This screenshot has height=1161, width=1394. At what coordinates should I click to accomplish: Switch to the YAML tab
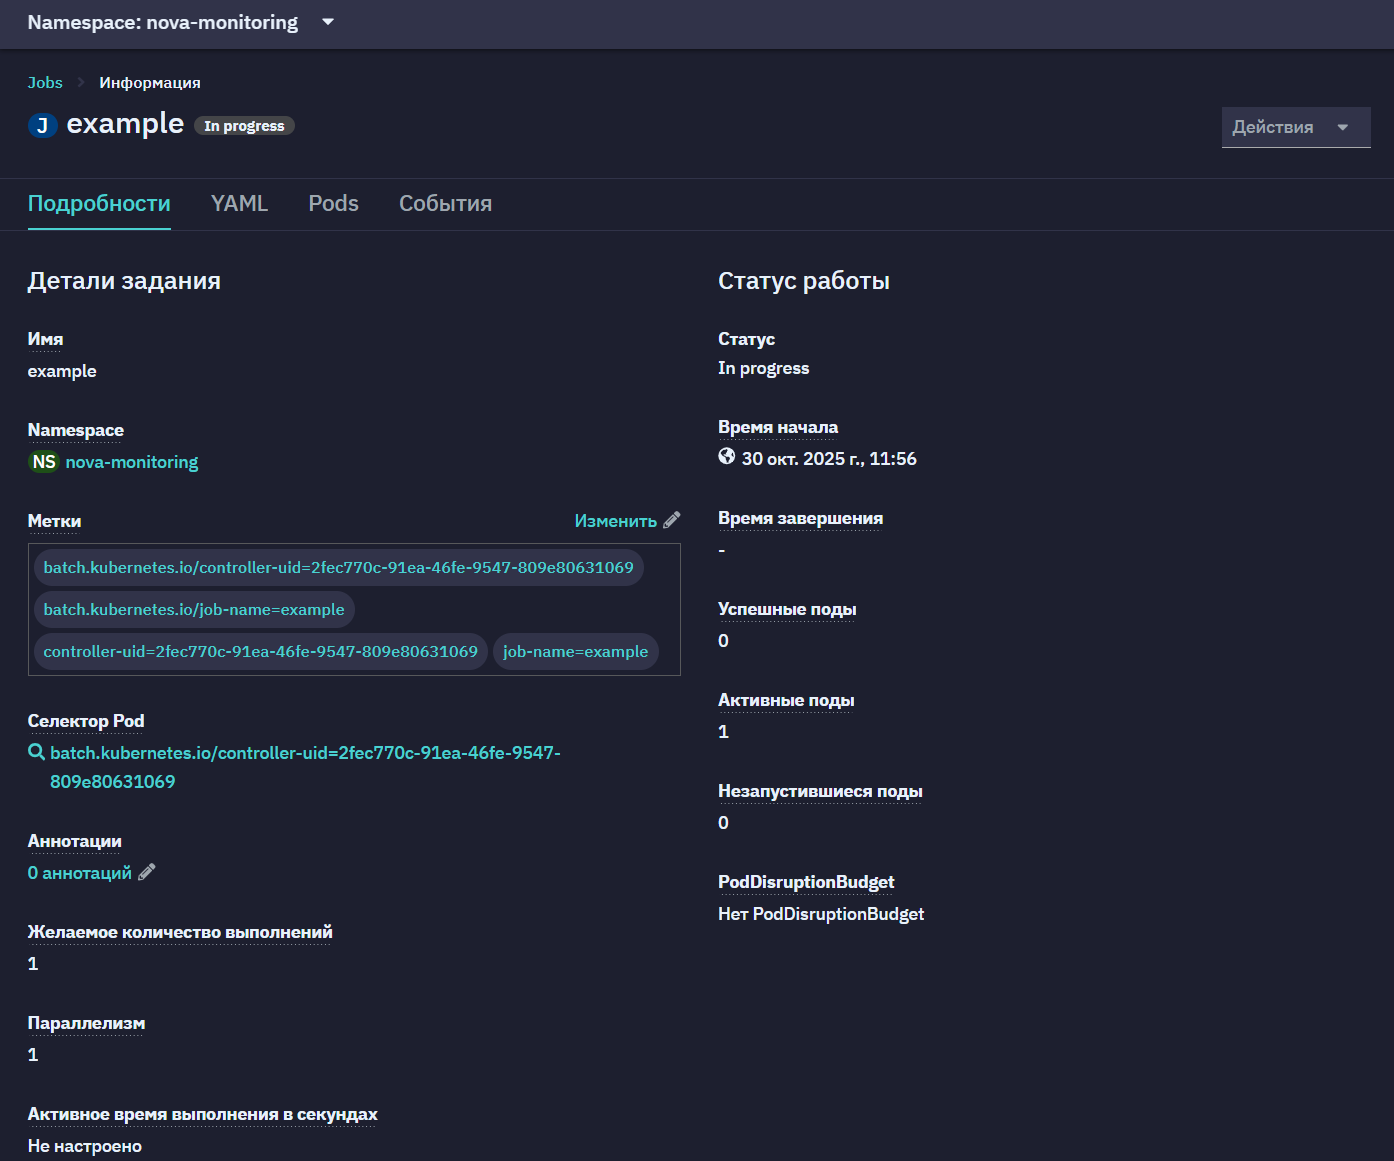pyautogui.click(x=239, y=203)
